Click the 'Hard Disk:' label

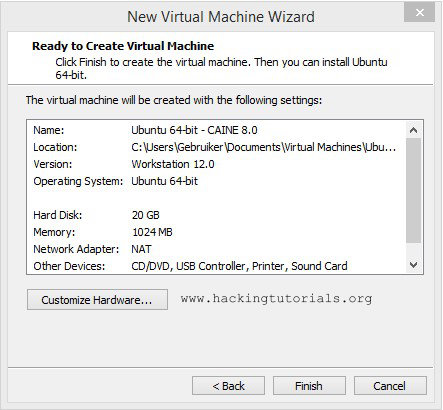coord(58,215)
